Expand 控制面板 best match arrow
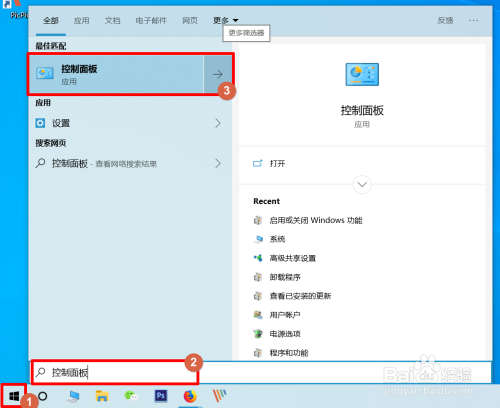This screenshot has width=500, height=408. 218,74
